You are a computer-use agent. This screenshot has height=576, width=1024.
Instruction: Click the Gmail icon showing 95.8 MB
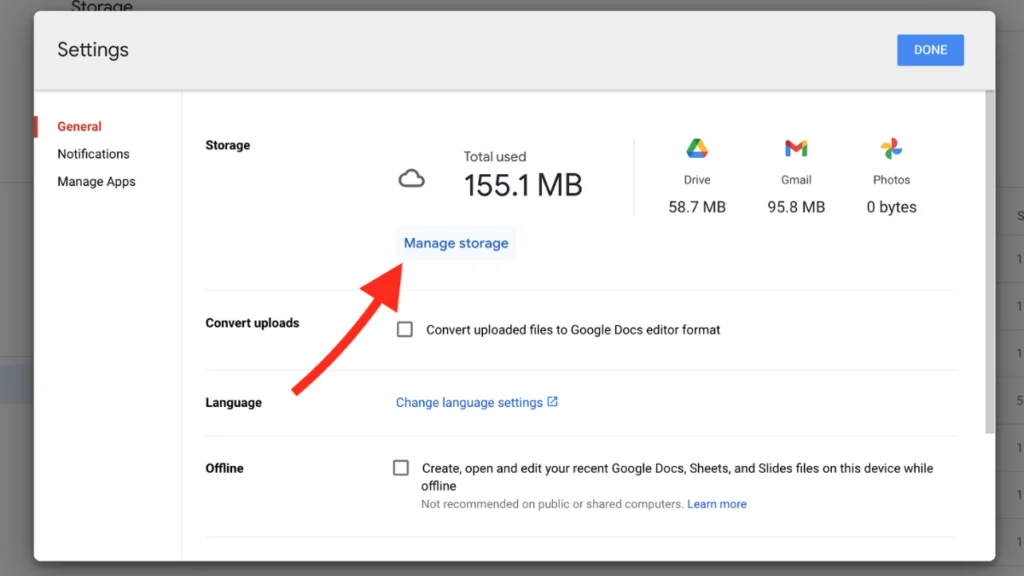click(x=795, y=148)
